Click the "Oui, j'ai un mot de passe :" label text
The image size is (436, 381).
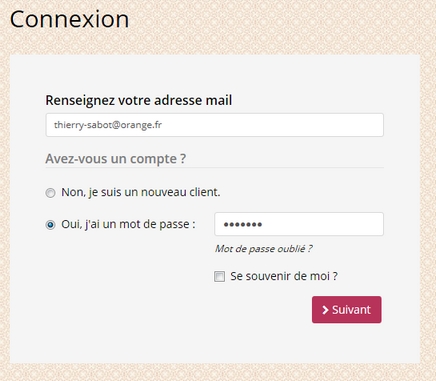coord(128,224)
